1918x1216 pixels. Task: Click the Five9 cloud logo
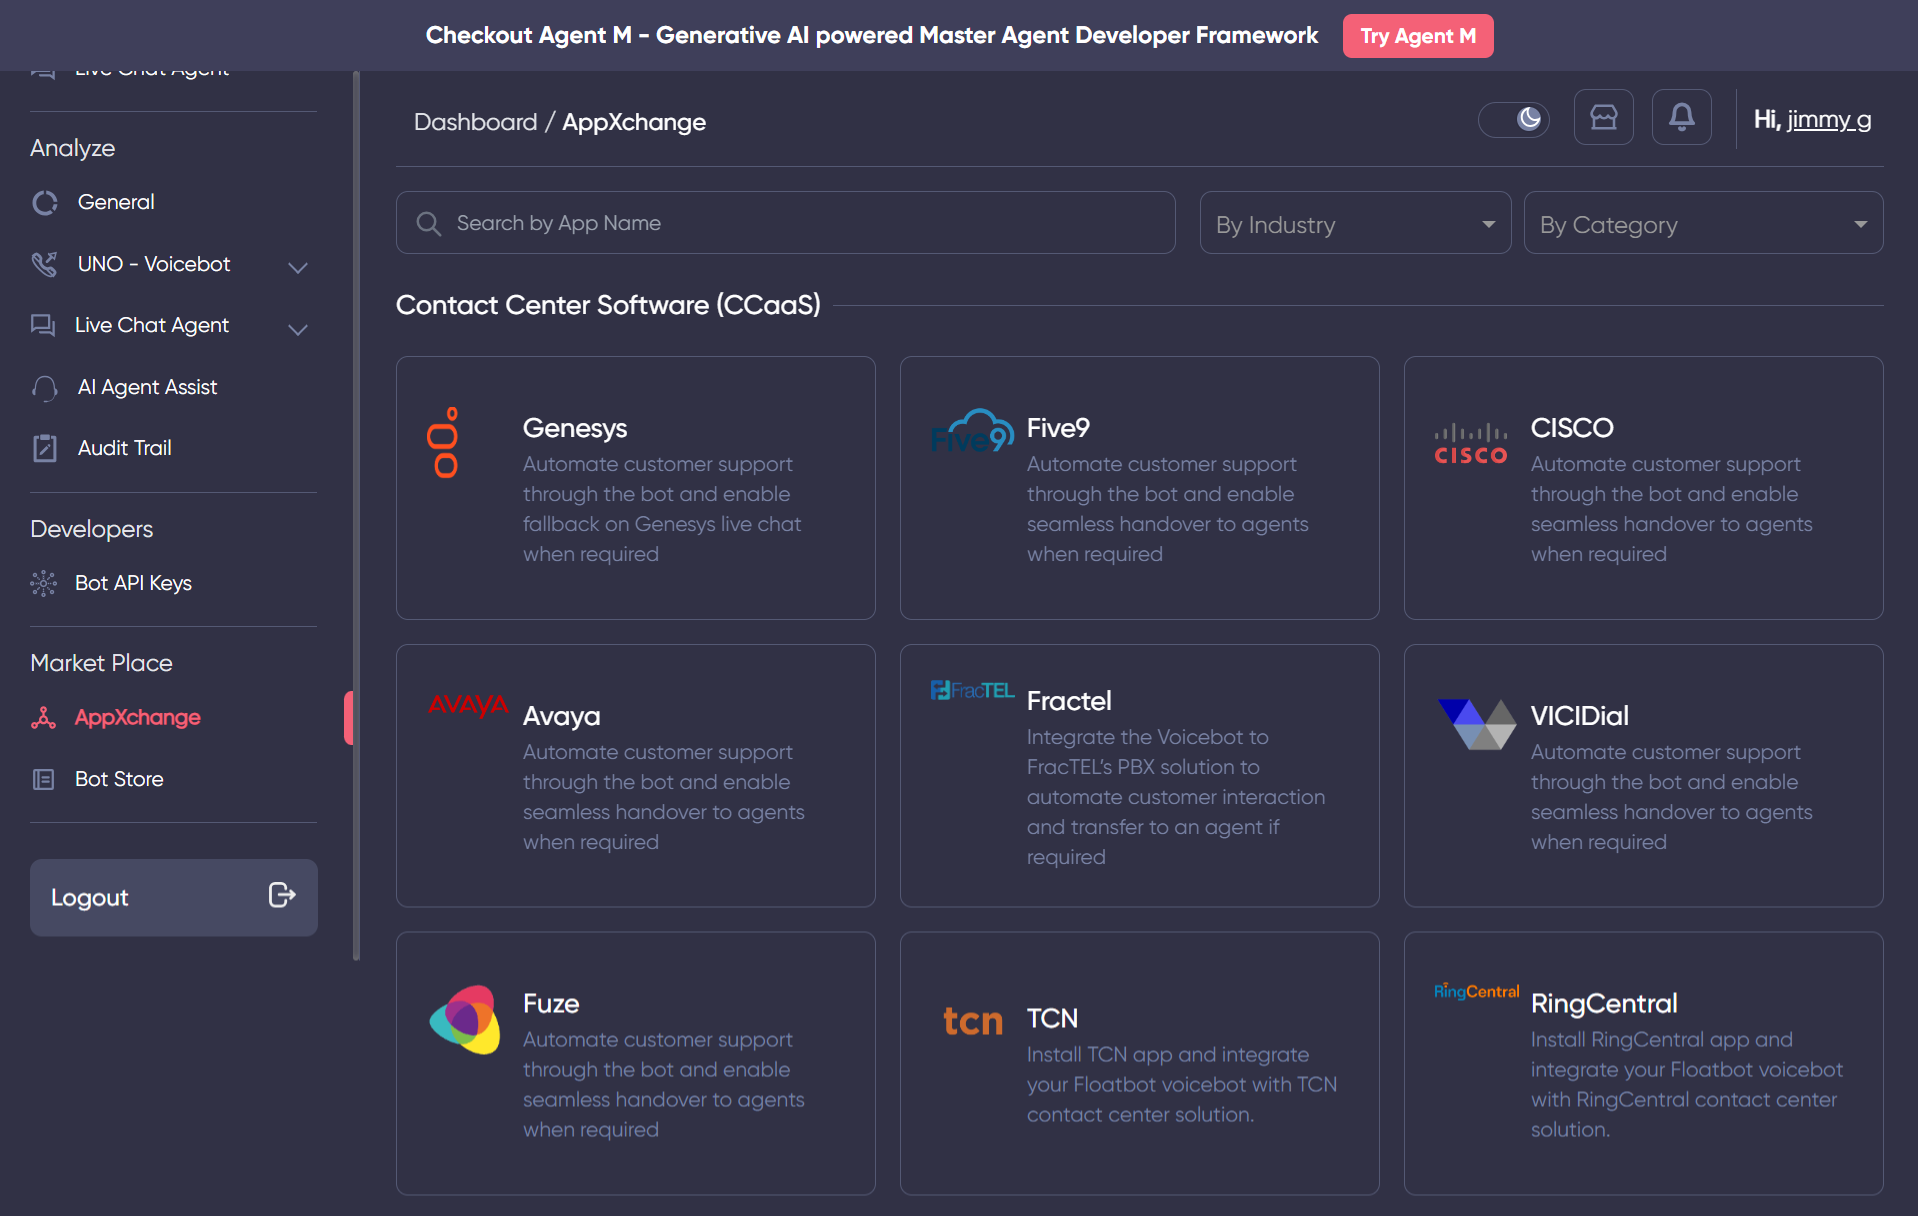[972, 431]
